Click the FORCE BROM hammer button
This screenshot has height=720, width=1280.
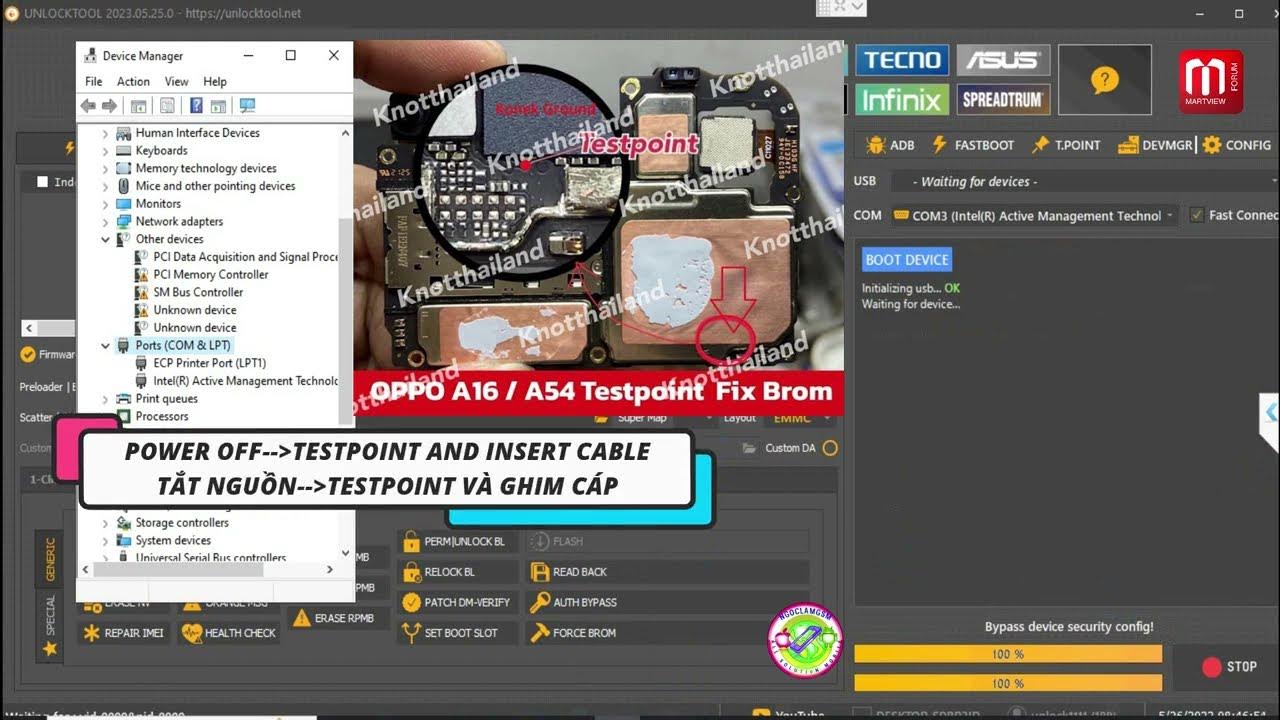click(667, 633)
